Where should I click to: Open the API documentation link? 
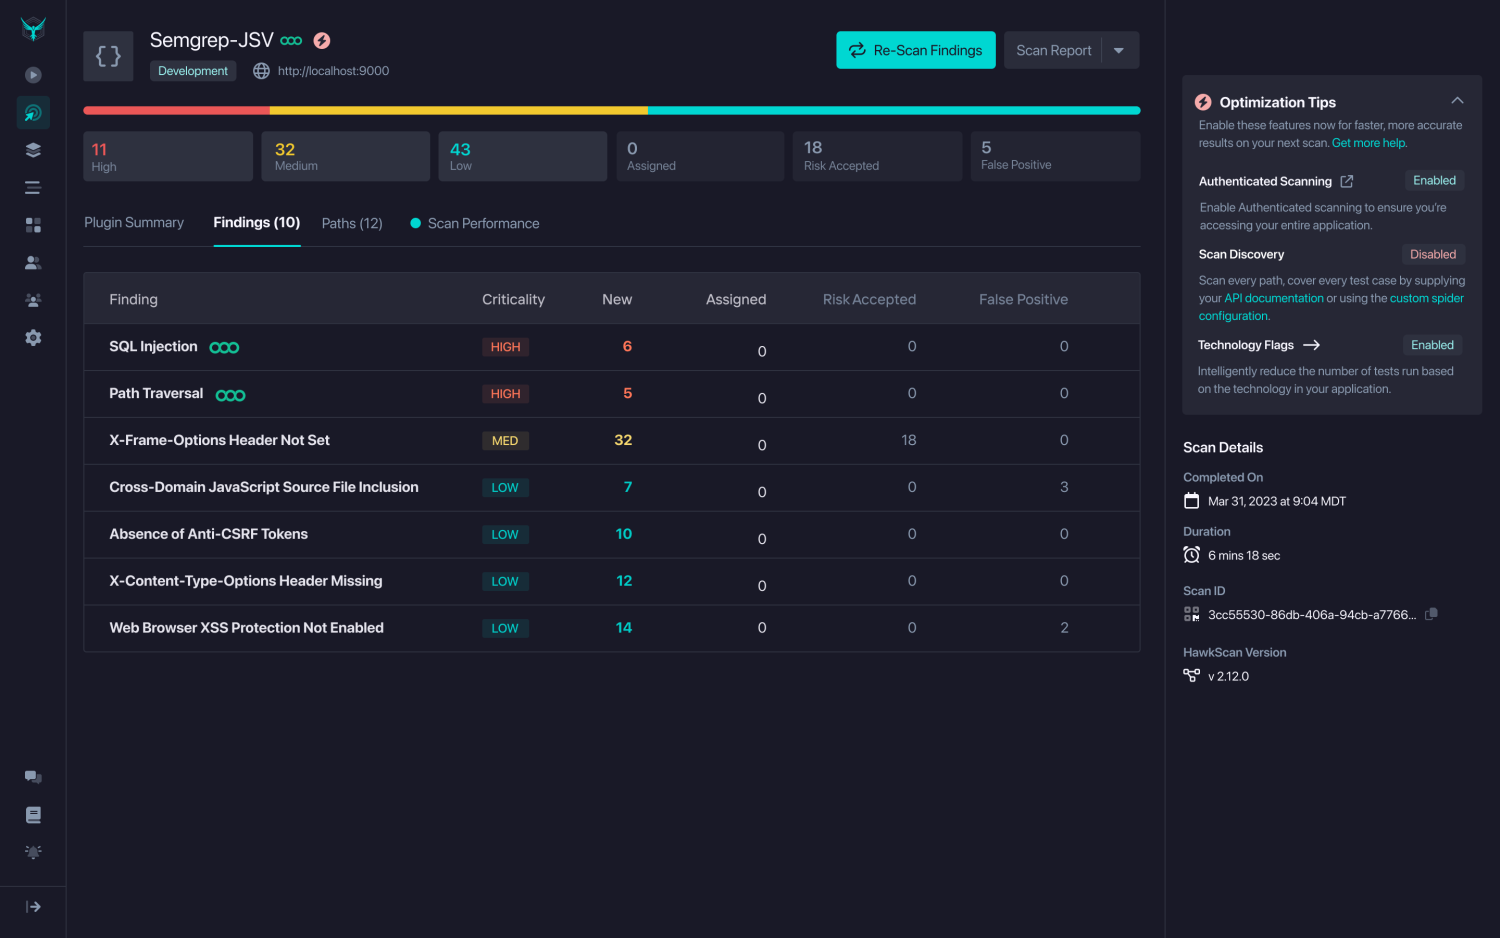pyautogui.click(x=1274, y=298)
